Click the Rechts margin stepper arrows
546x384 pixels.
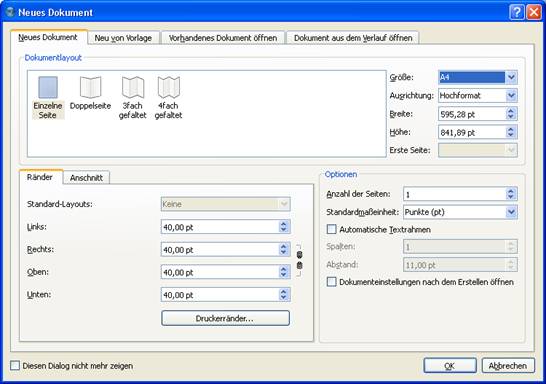(283, 250)
